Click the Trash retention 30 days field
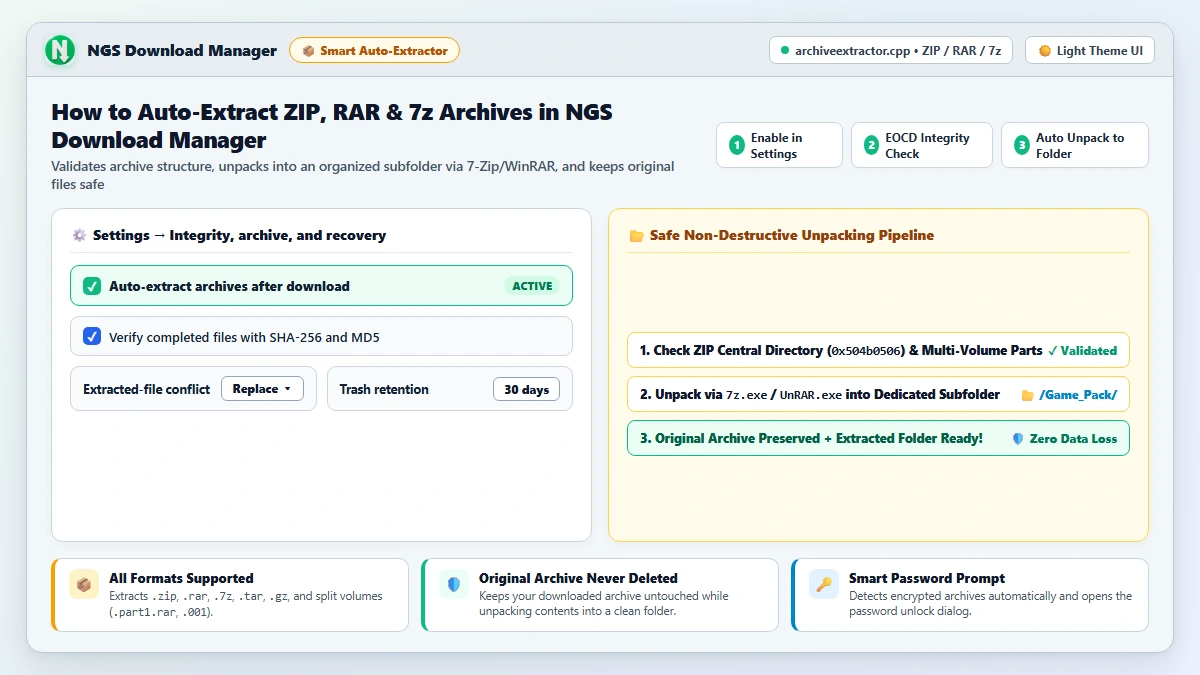This screenshot has height=675, width=1200. coord(526,389)
